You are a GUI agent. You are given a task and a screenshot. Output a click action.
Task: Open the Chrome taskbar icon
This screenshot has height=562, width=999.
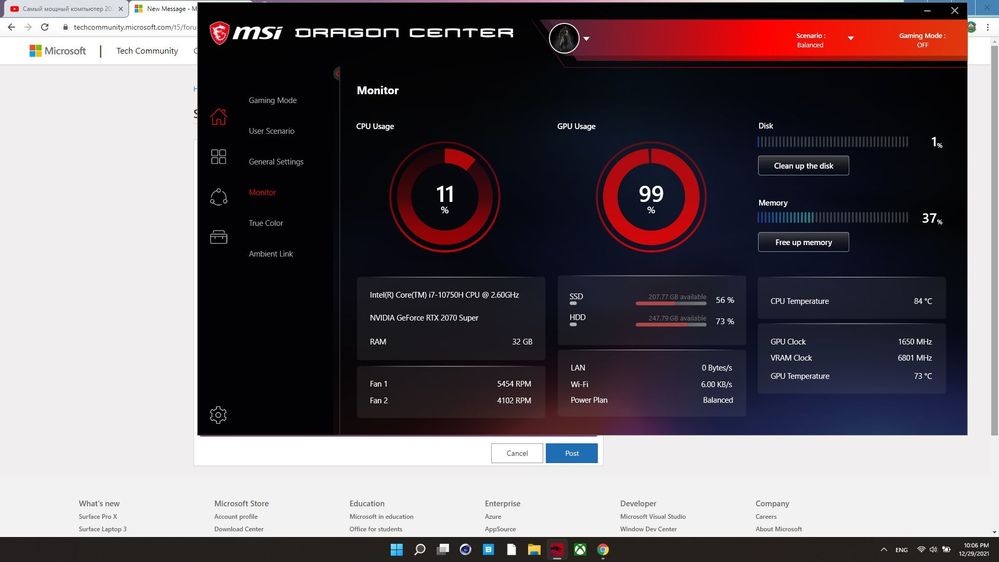pyautogui.click(x=603, y=549)
